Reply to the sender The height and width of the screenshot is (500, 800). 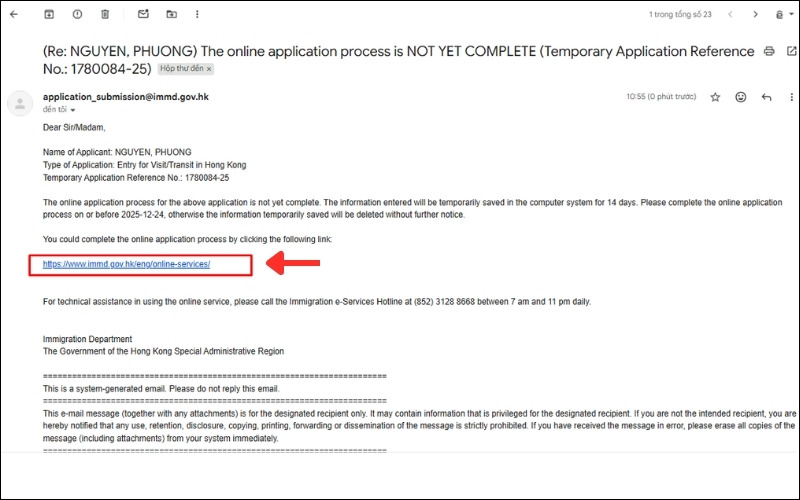tap(766, 97)
